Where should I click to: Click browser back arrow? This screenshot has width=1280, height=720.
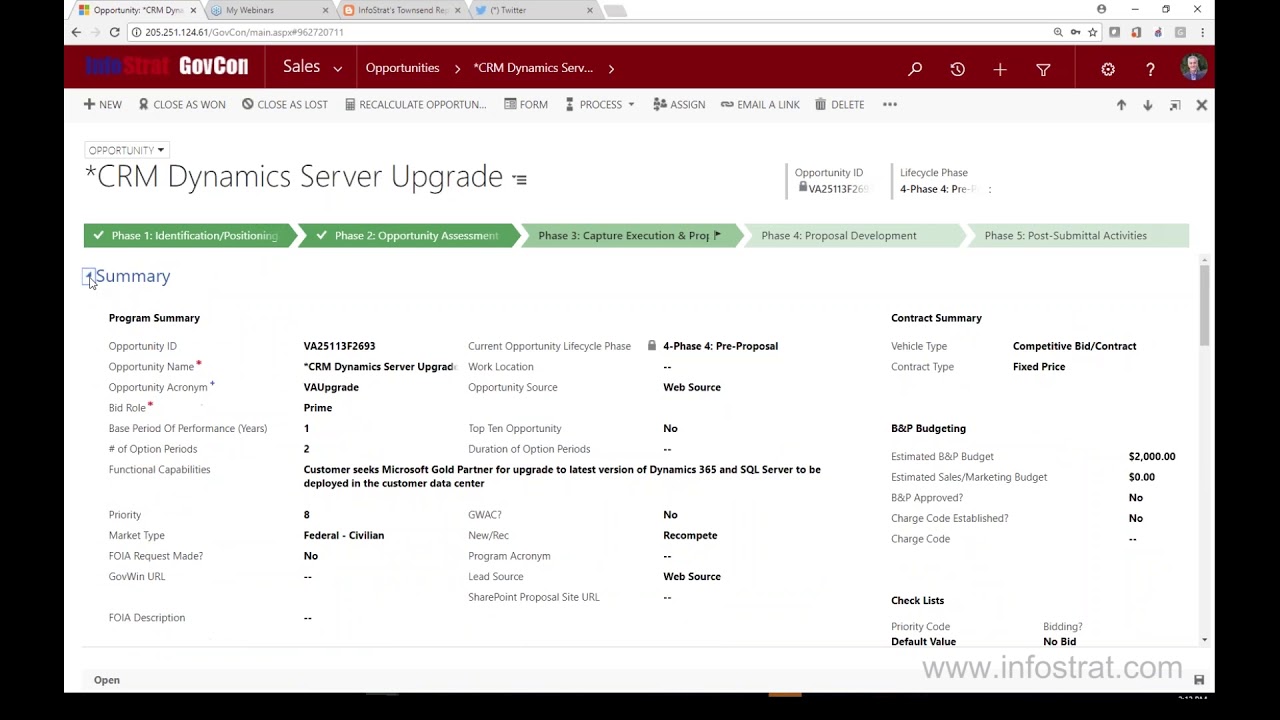76,32
